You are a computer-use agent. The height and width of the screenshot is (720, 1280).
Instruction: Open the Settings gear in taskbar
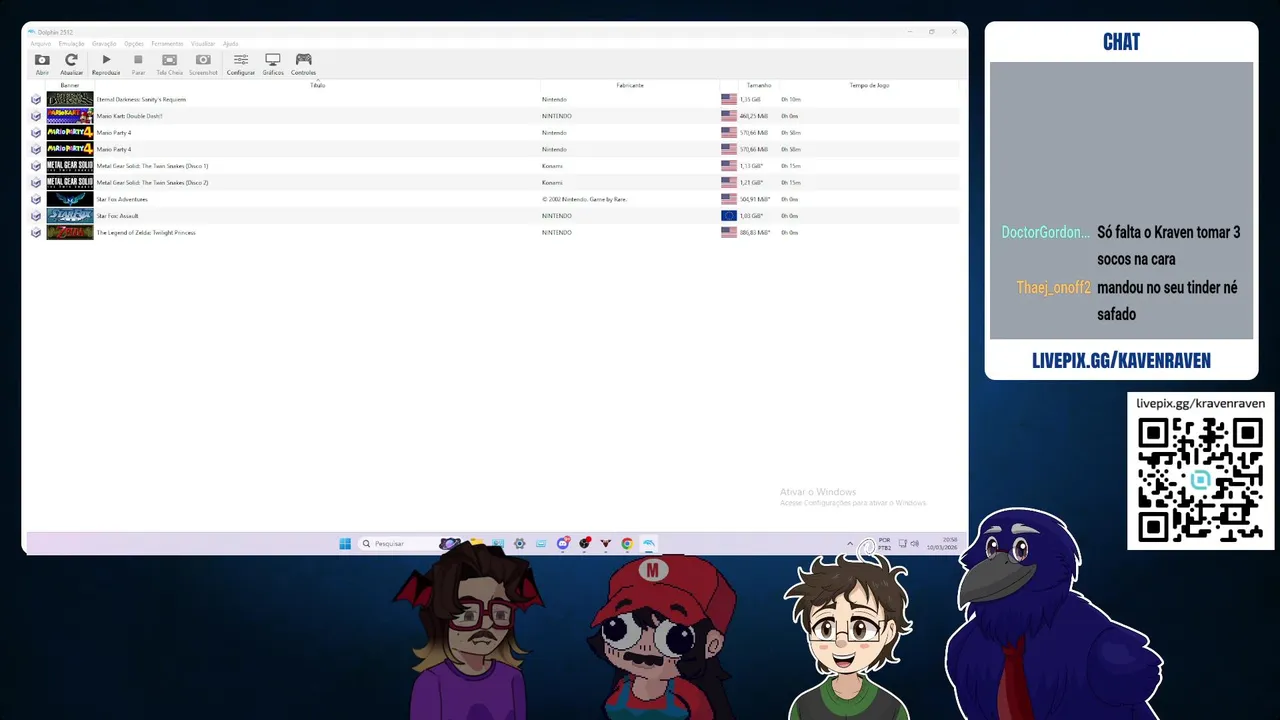click(519, 544)
